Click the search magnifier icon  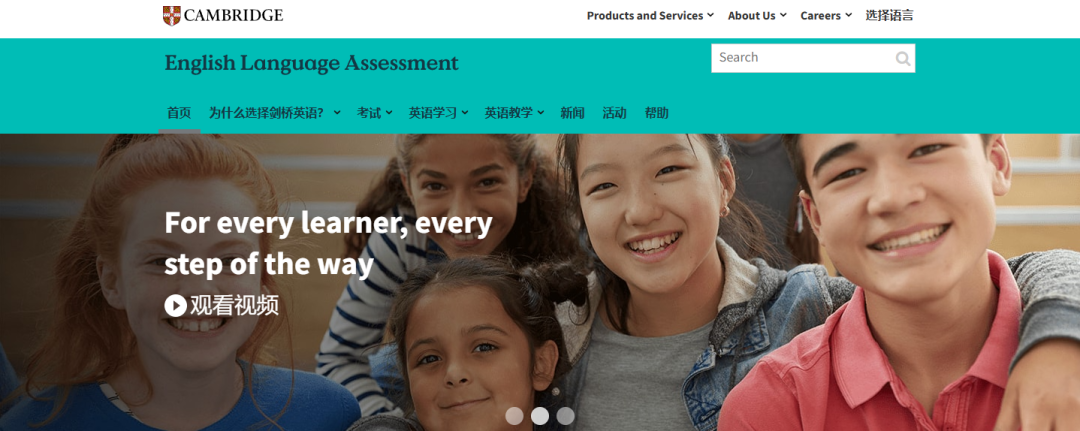902,59
